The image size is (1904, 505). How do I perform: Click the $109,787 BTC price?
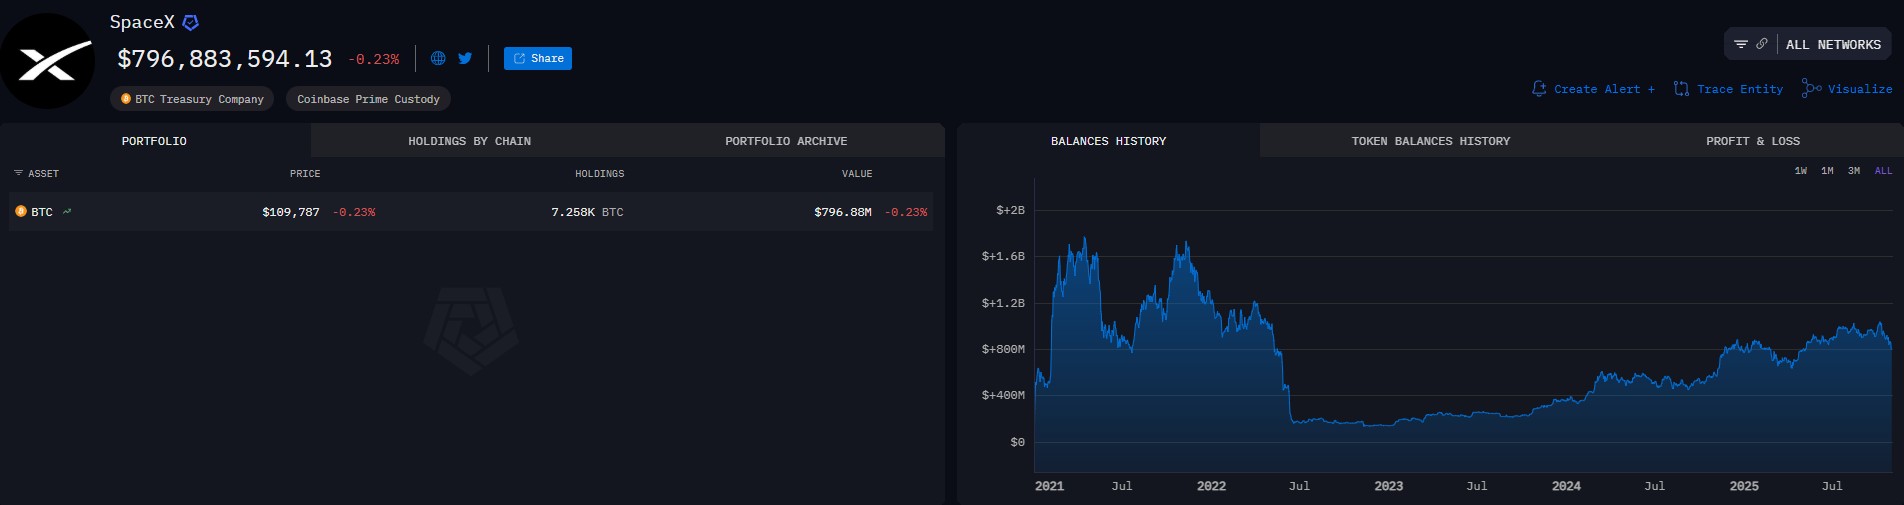click(291, 212)
